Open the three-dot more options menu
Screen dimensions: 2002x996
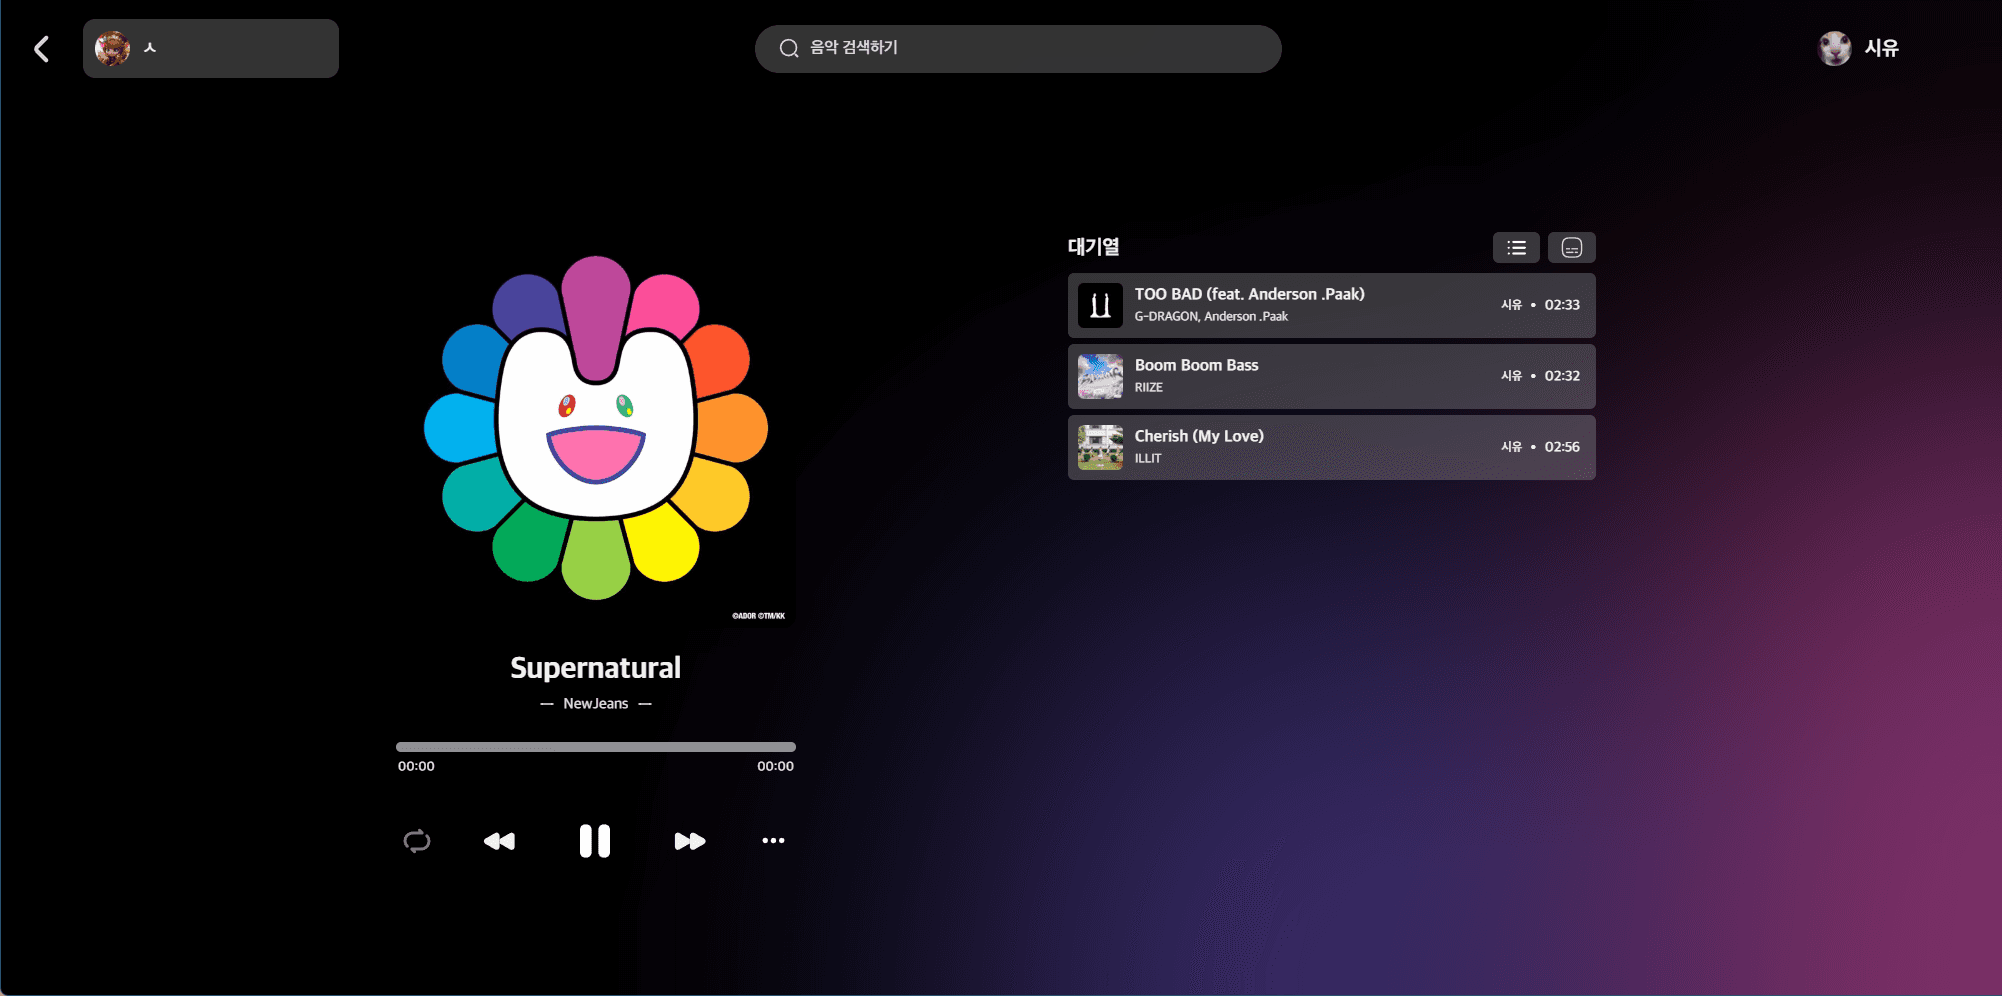coord(773,841)
